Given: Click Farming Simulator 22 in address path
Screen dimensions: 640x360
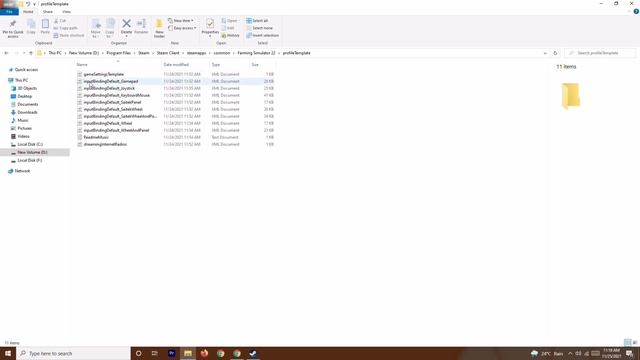Looking at the screenshot, I should tap(256, 53).
